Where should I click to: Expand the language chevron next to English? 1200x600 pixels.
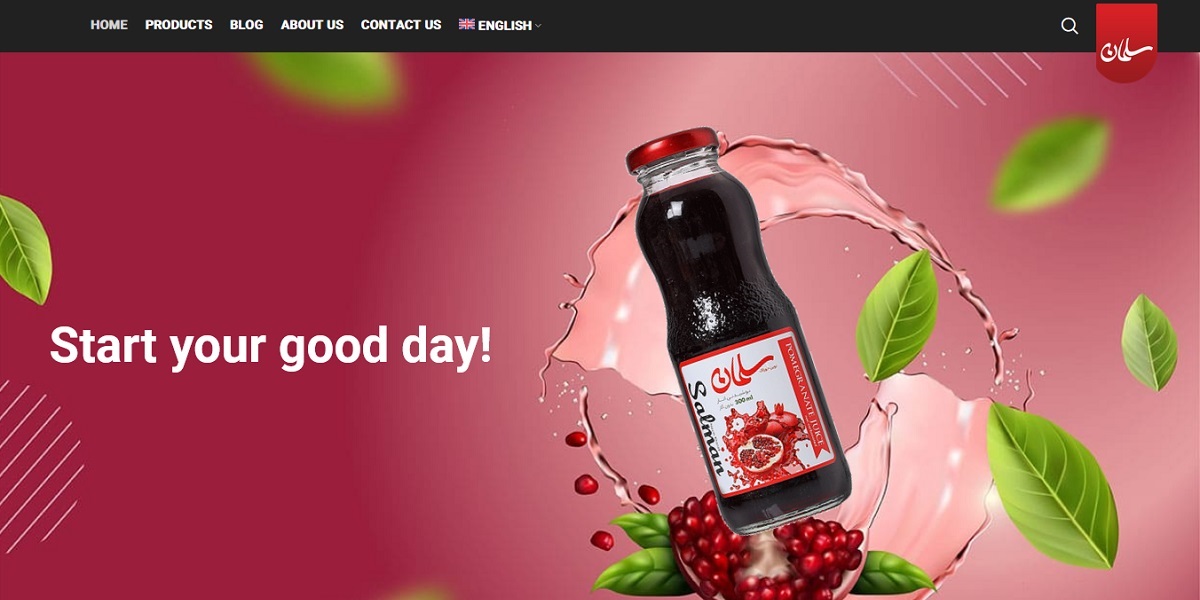point(538,26)
